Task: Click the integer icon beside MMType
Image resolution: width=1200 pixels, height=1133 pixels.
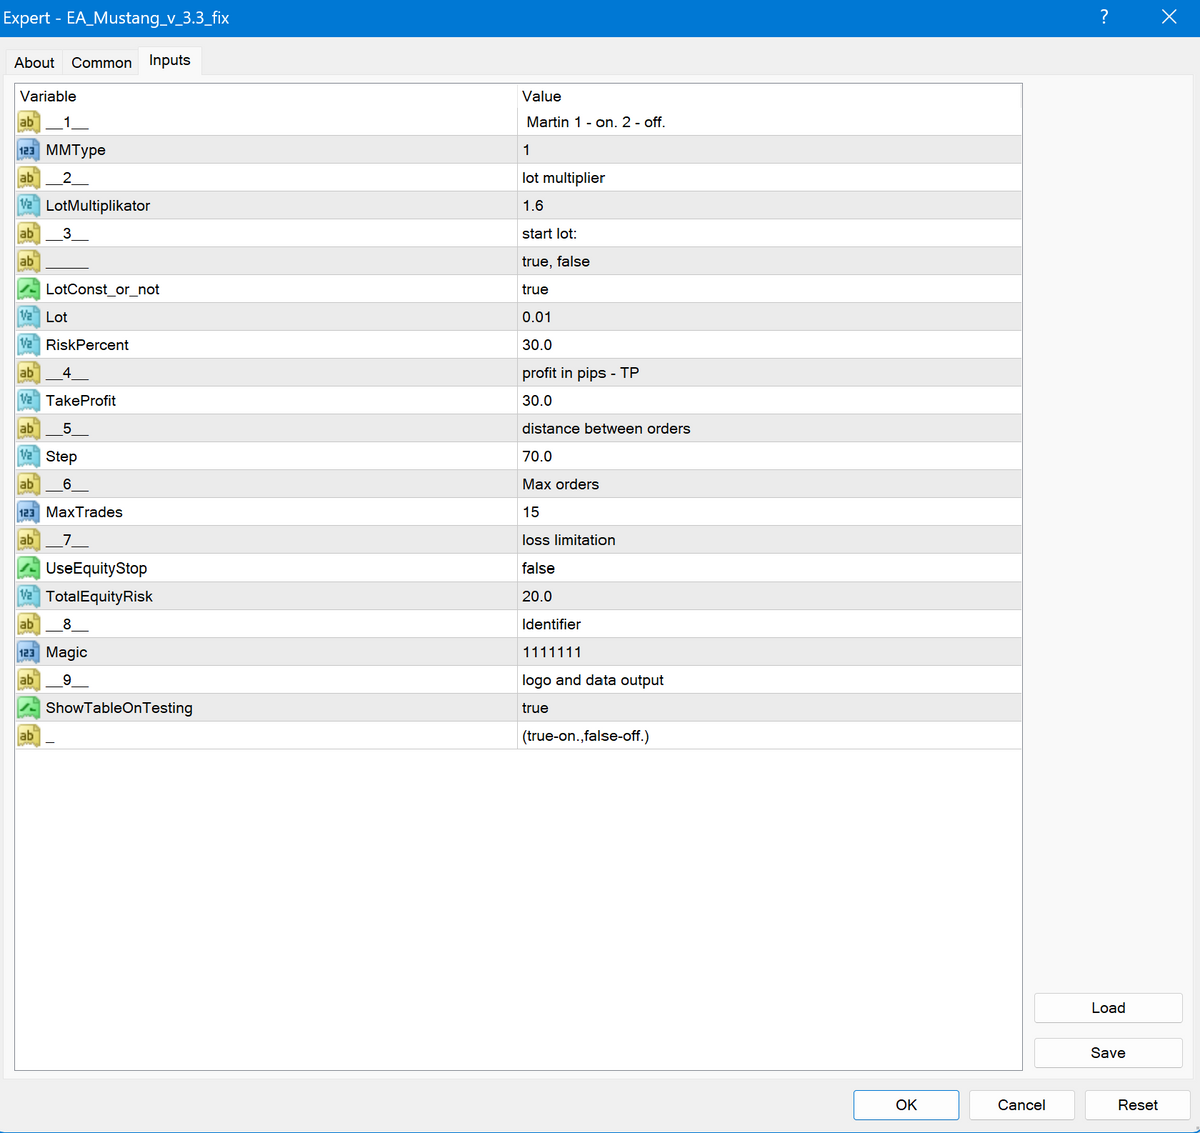Action: pos(28,150)
